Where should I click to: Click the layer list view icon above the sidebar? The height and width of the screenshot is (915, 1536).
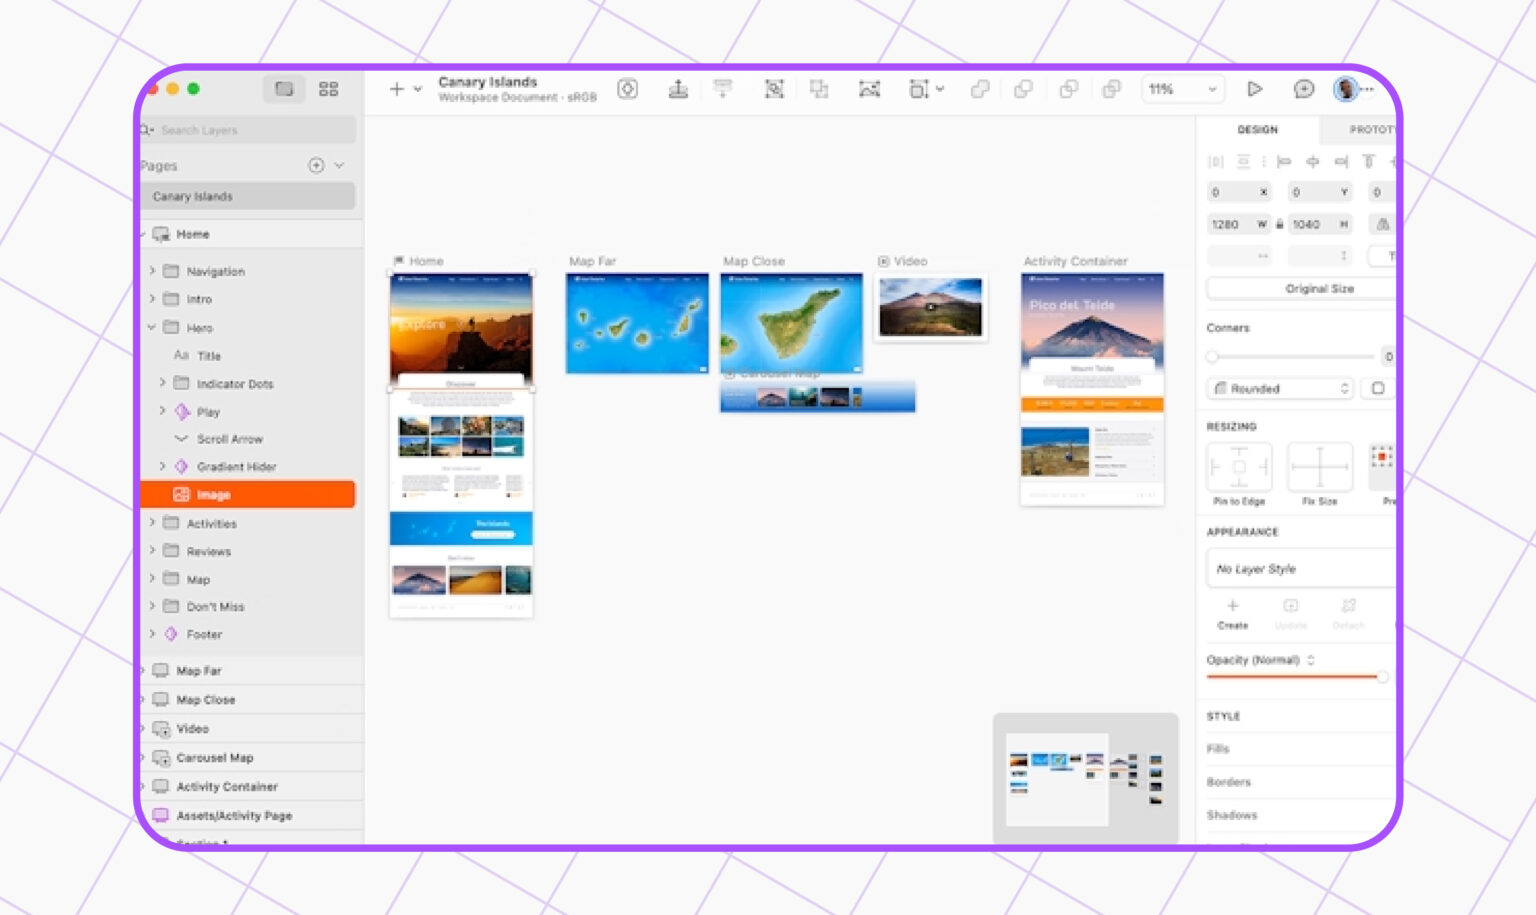283,88
